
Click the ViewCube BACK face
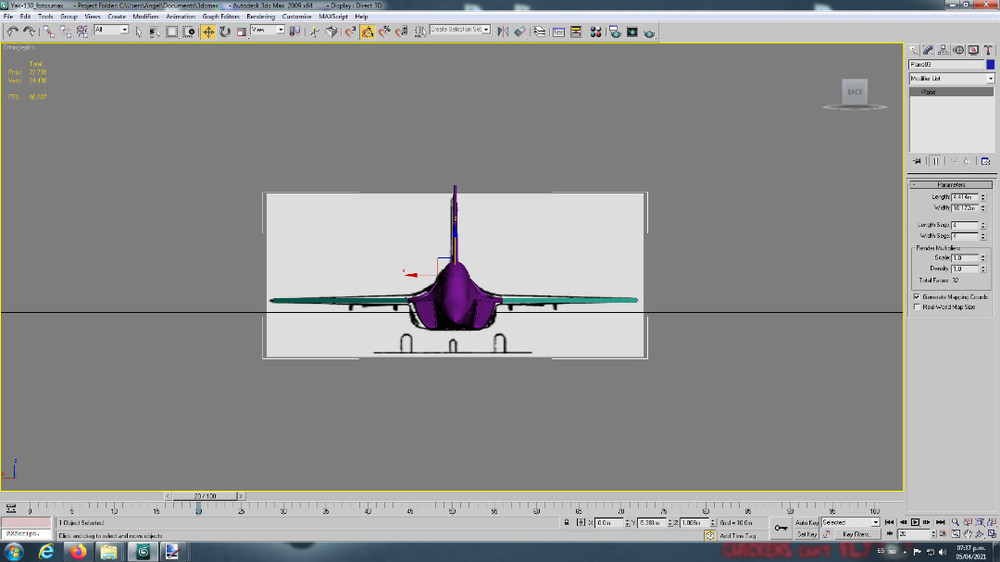coord(855,92)
